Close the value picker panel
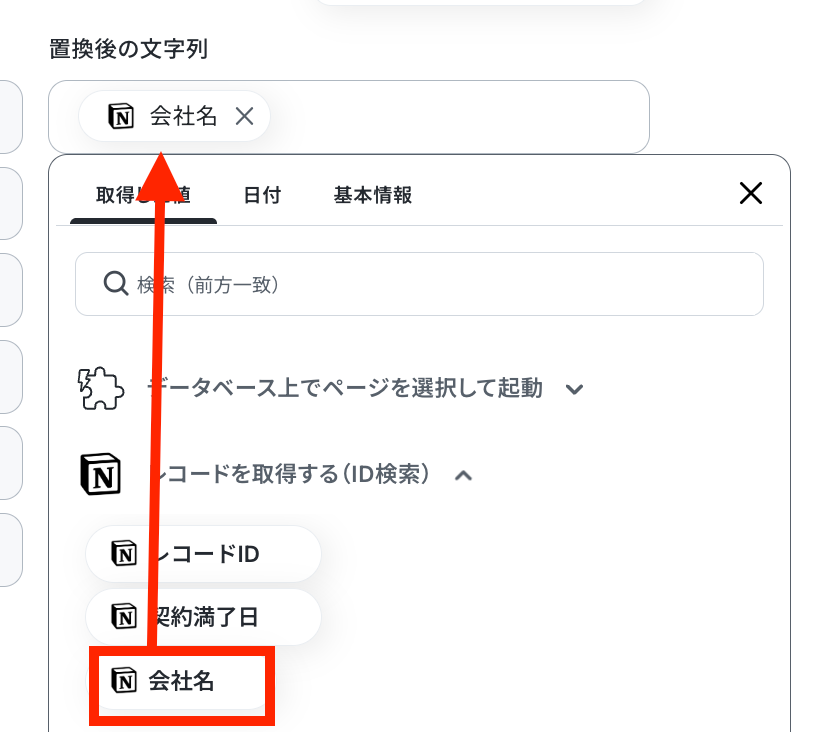The image size is (834, 732). (750, 193)
